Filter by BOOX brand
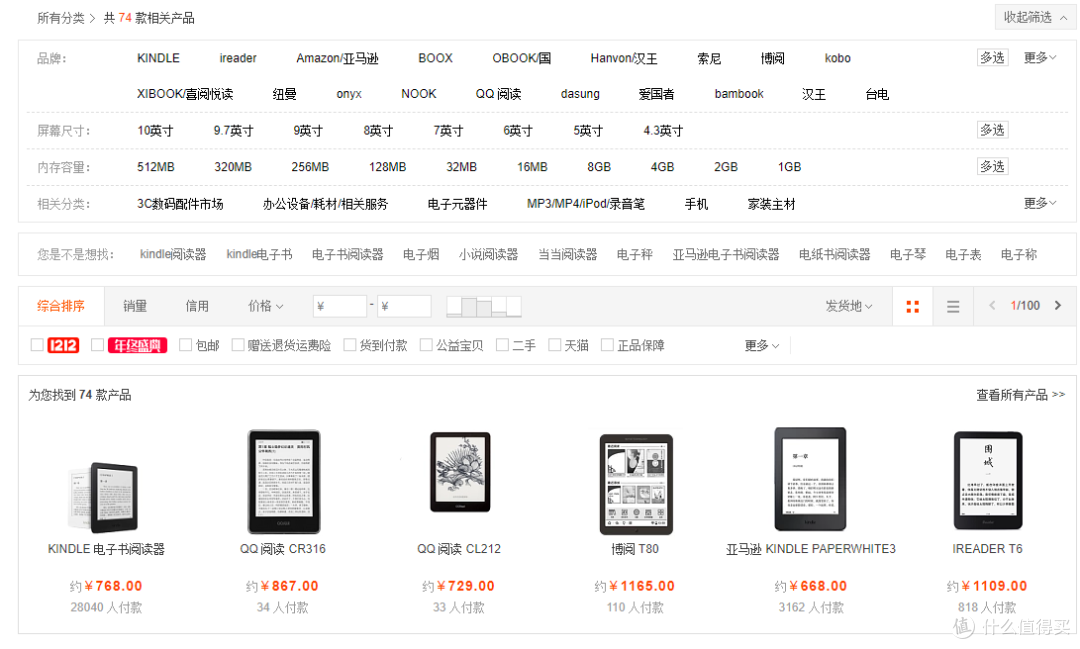 coord(435,59)
